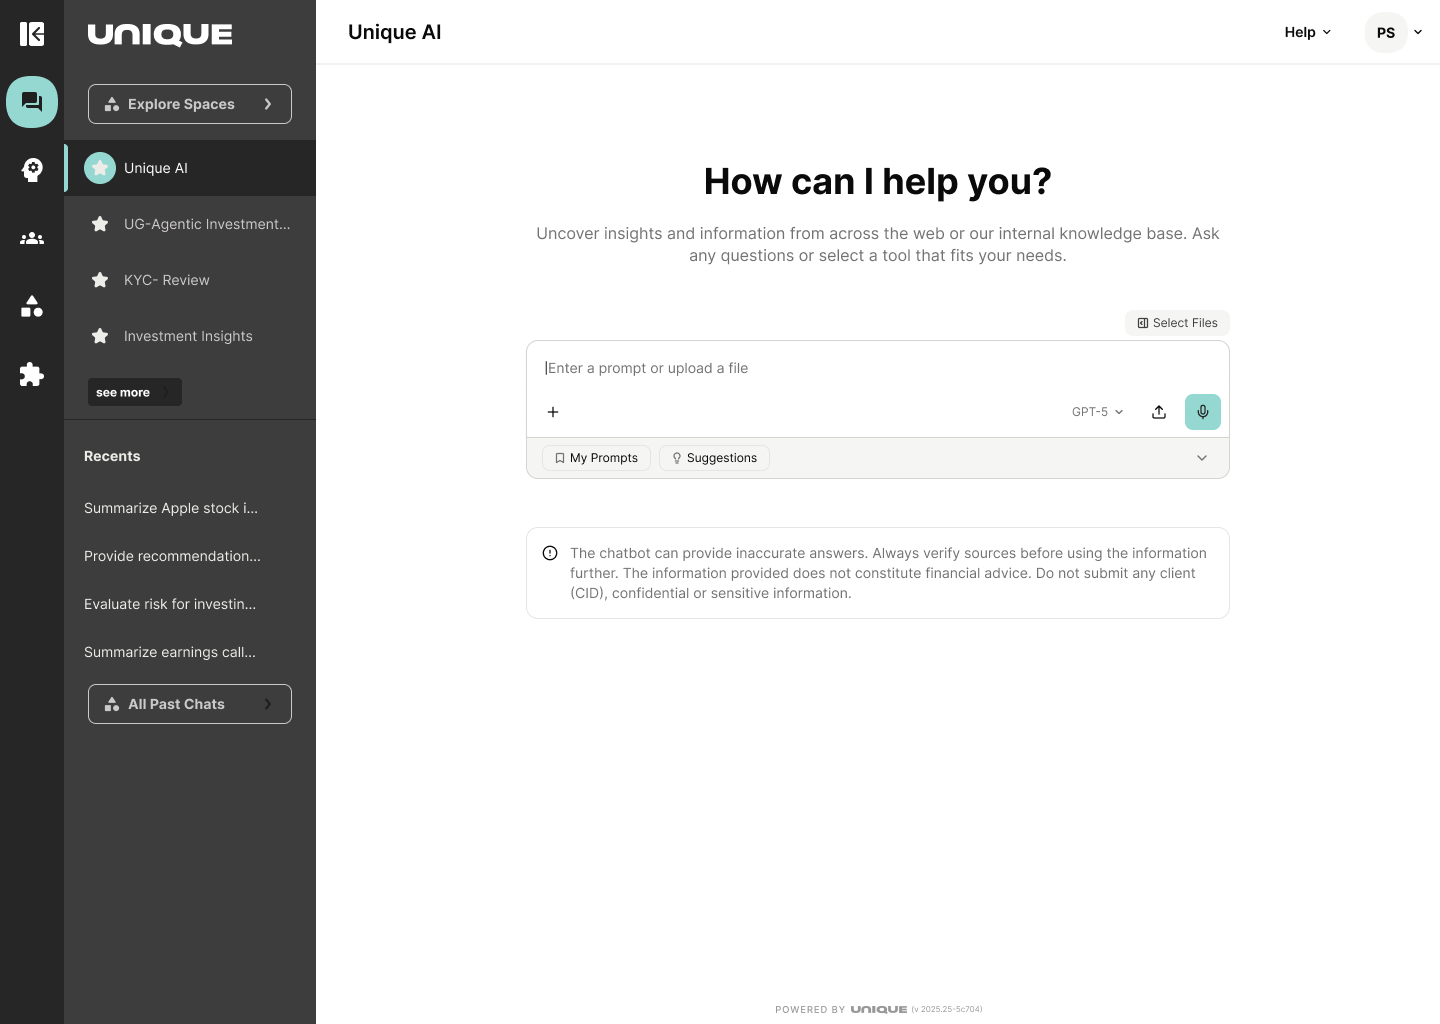Click the upload file icon in the prompt box

click(1159, 412)
